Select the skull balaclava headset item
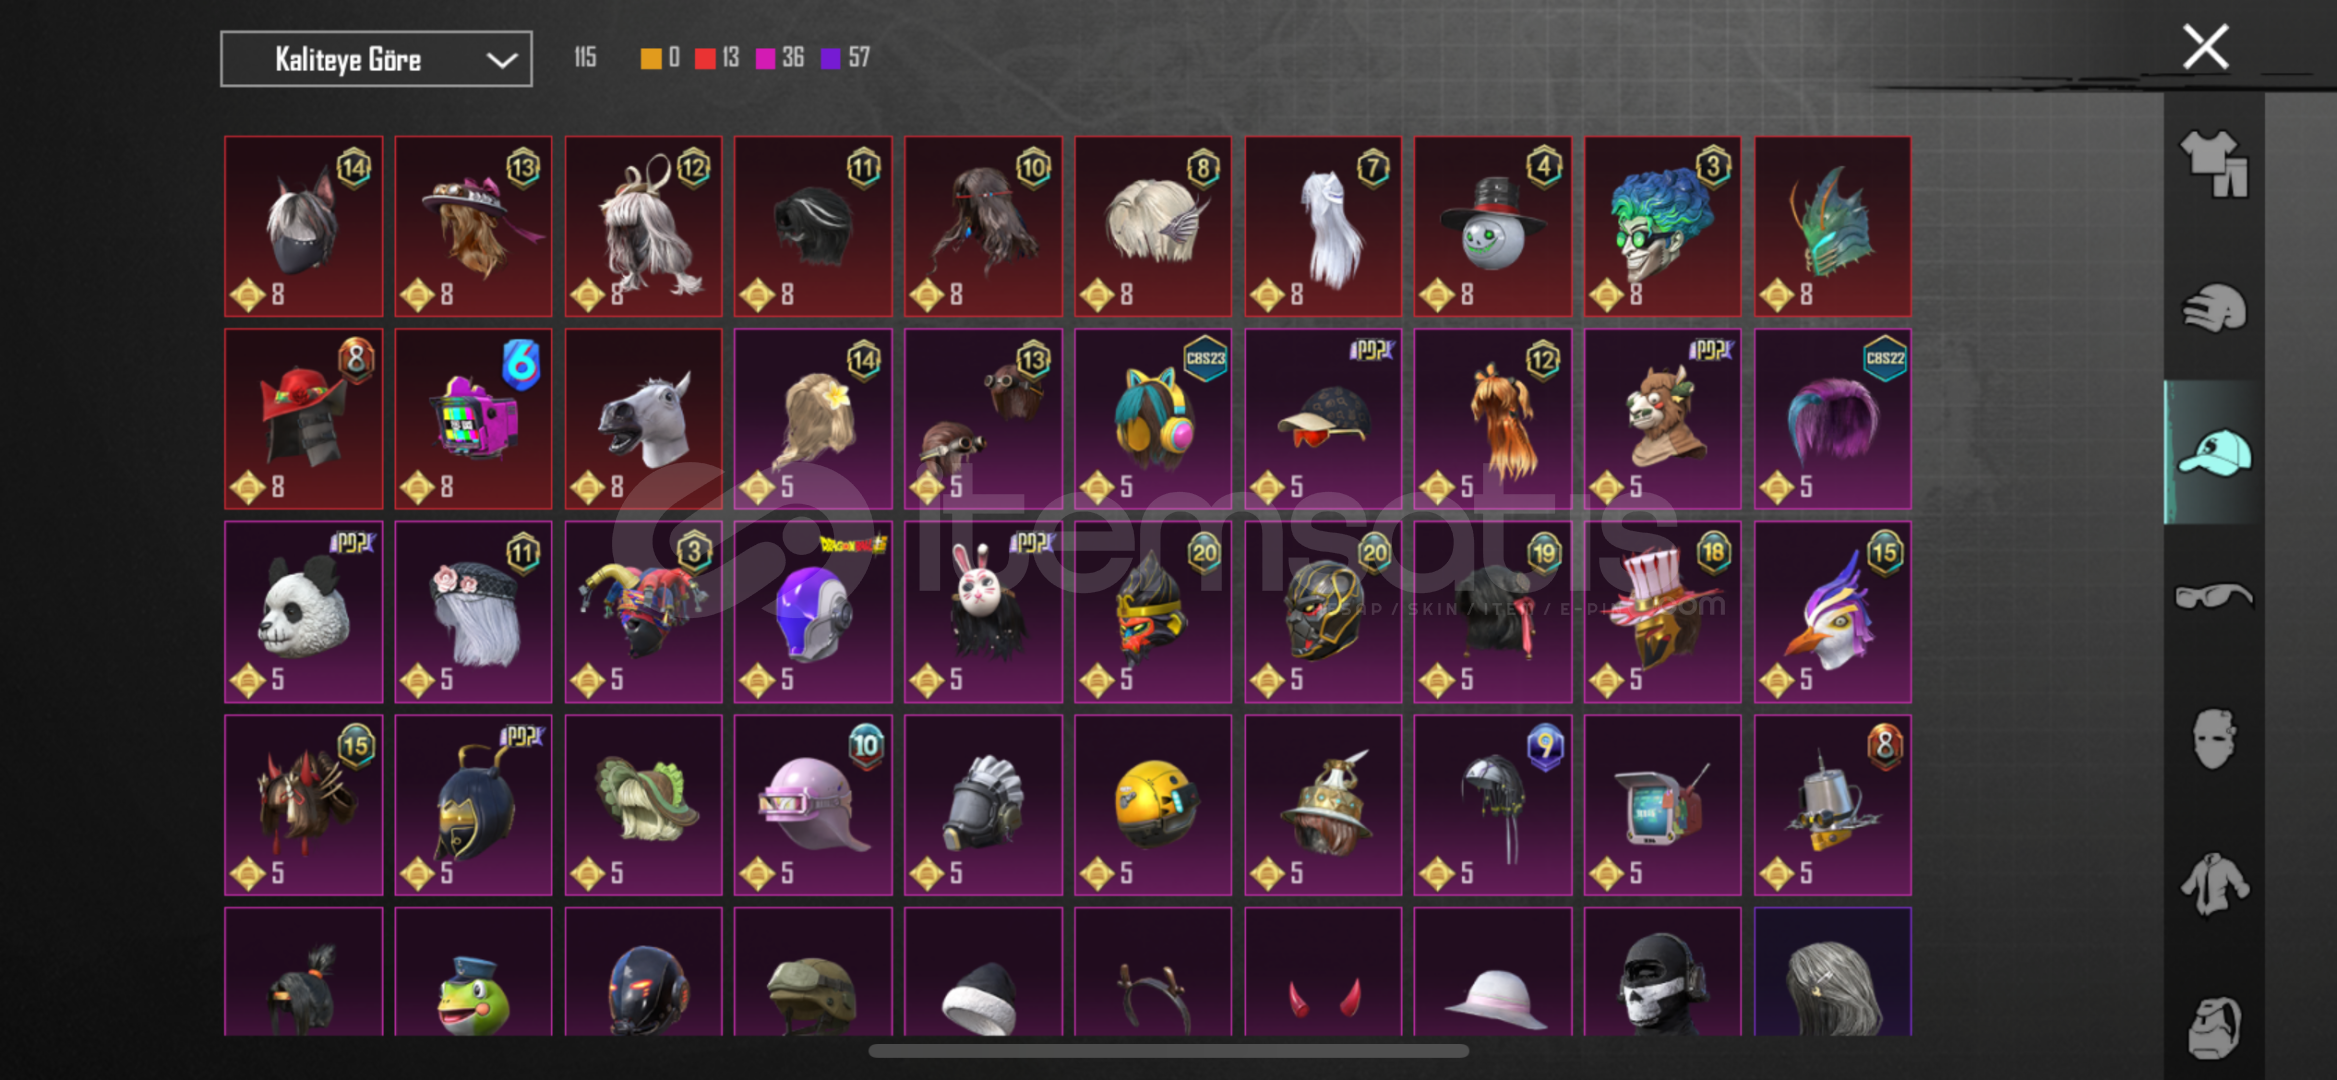Viewport: 2337px width, 1080px height. tap(1662, 972)
